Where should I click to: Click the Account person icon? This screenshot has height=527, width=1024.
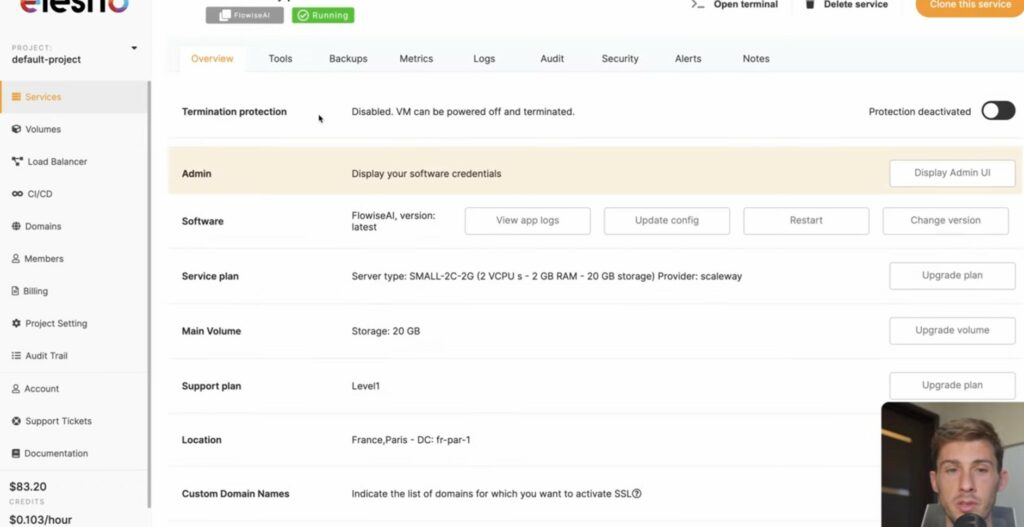(16, 389)
